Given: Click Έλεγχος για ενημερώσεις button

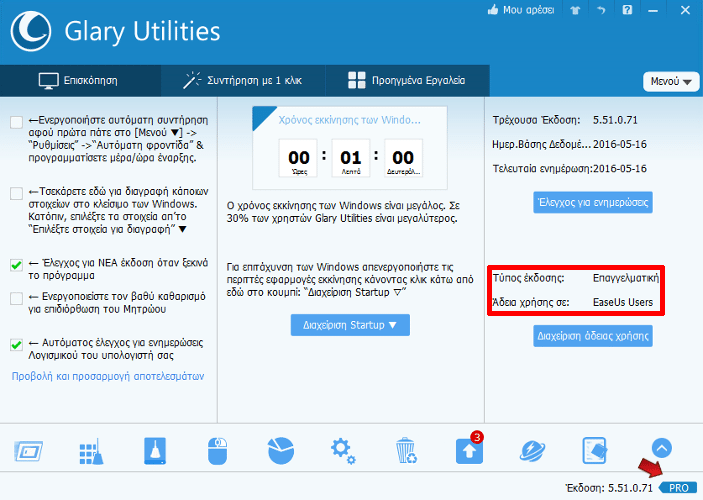Looking at the screenshot, I should [593, 202].
